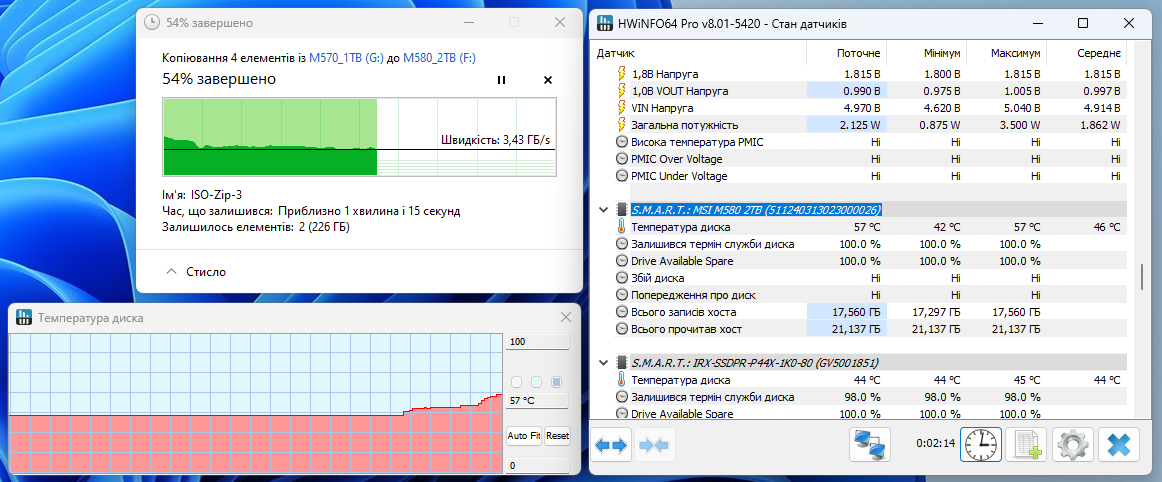The height and width of the screenshot is (482, 1162).
Task: Click the lightning icon beside VIN Напруга
Action: tap(621, 108)
